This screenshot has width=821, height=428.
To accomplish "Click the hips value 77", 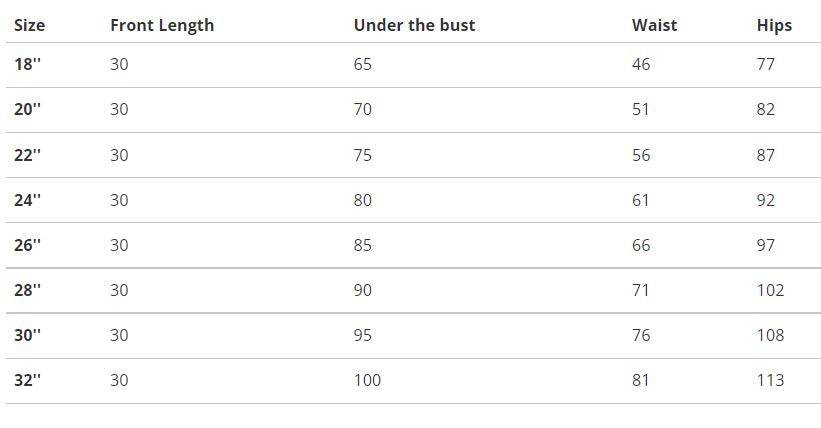I will (766, 65).
